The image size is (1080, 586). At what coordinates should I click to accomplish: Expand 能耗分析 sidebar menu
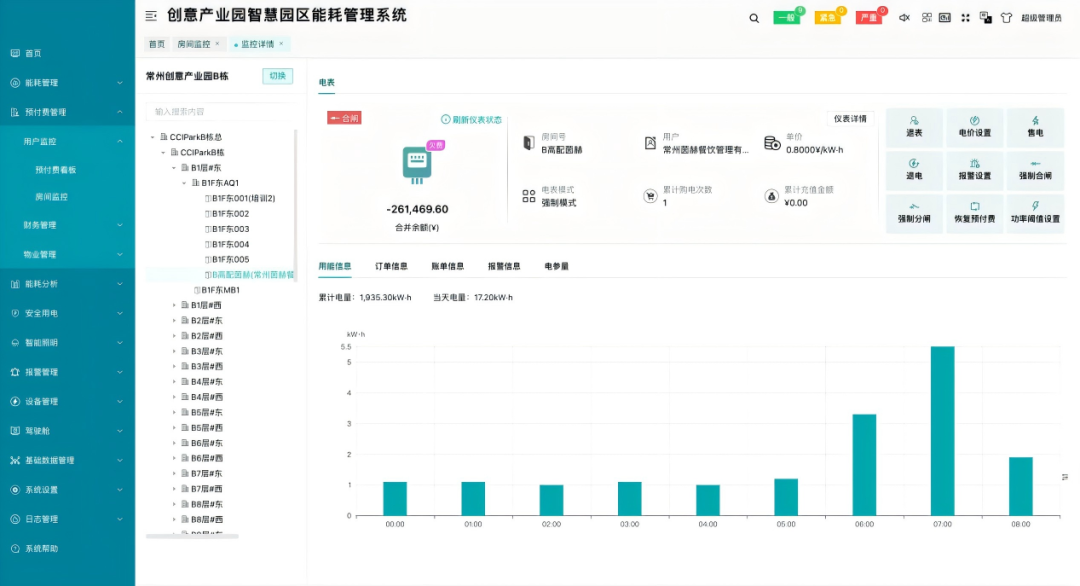[x=67, y=284]
